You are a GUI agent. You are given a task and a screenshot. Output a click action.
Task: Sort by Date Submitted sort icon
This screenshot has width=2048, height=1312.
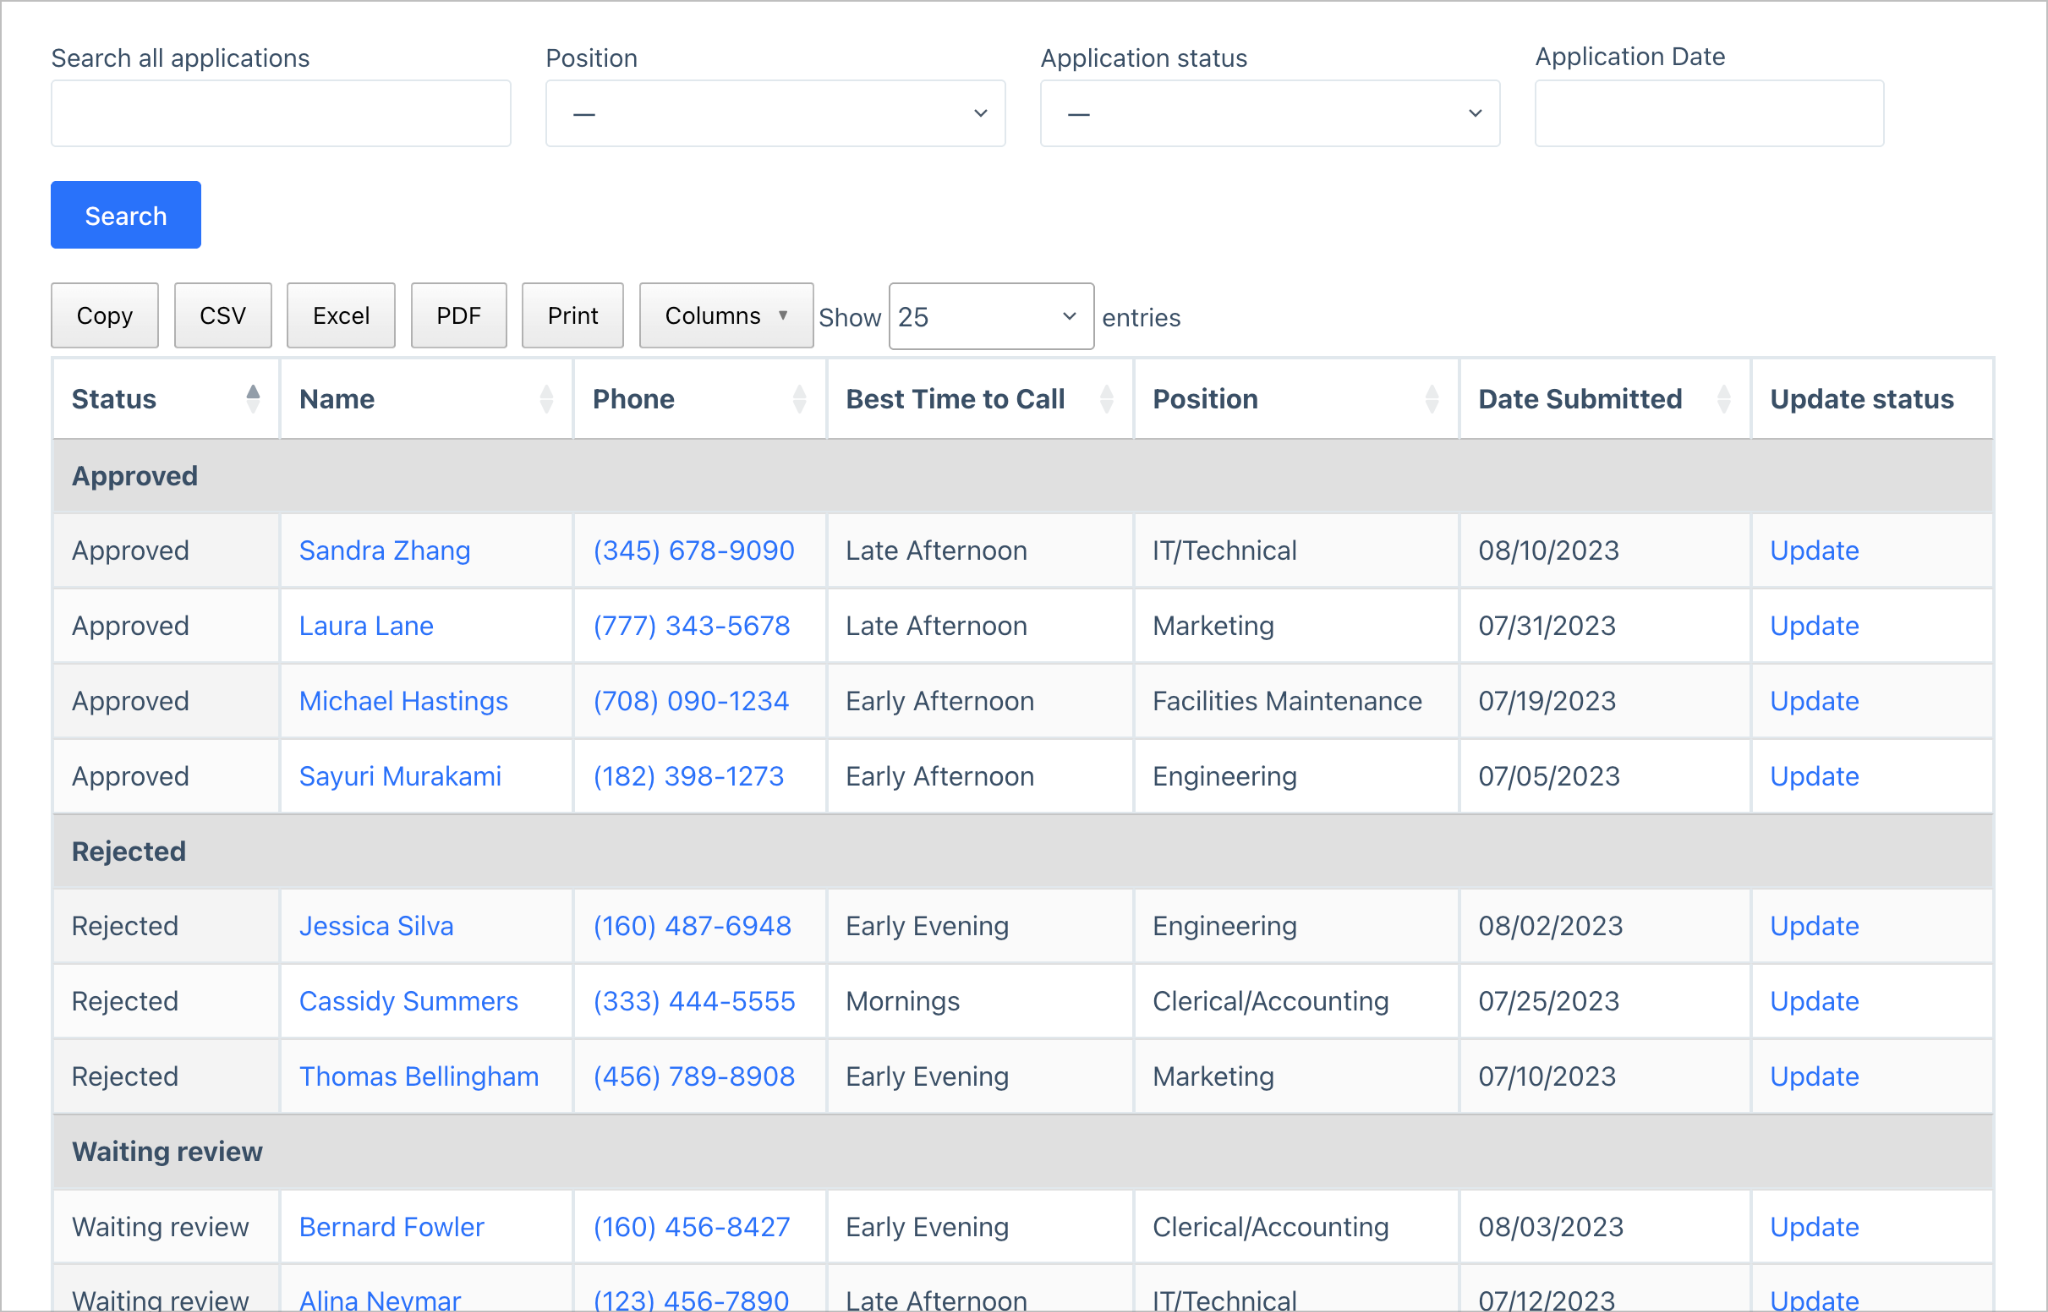click(1724, 399)
